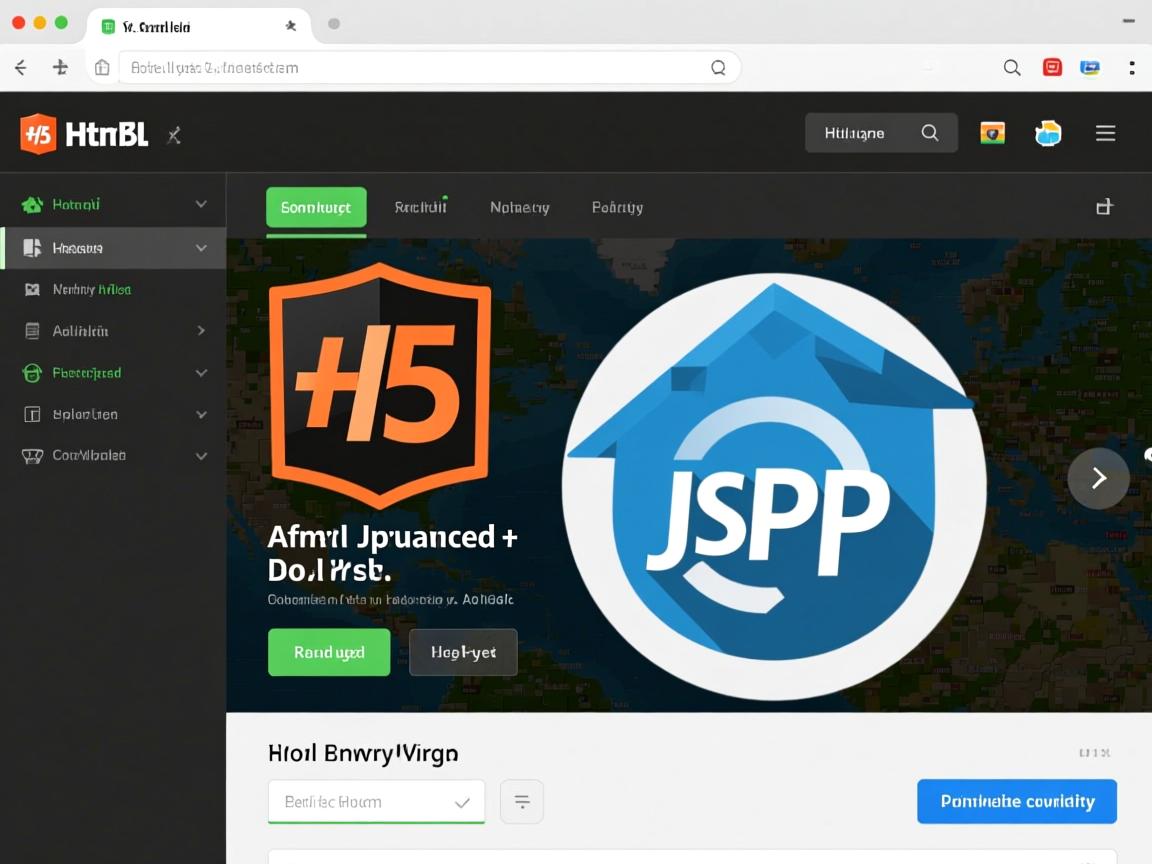Click the green button in the hero banner

pyautogui.click(x=329, y=652)
